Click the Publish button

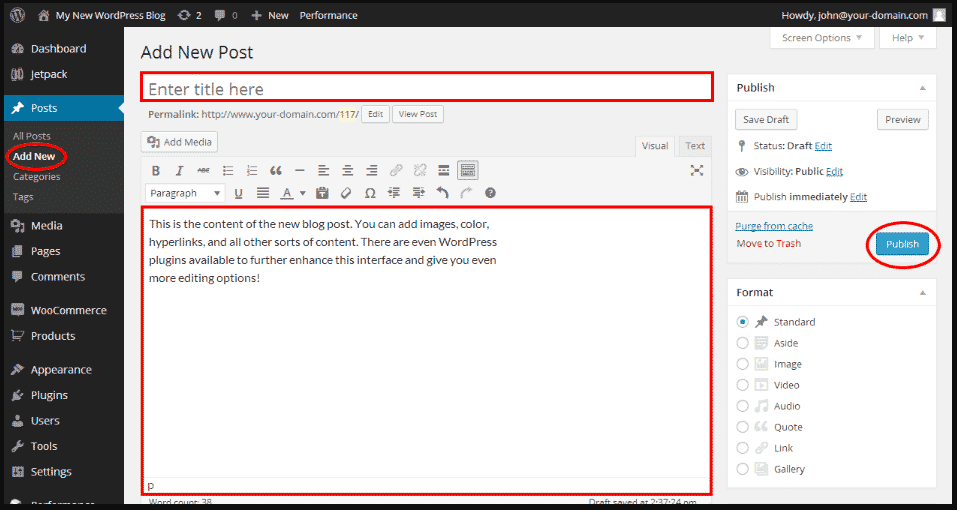(x=902, y=244)
